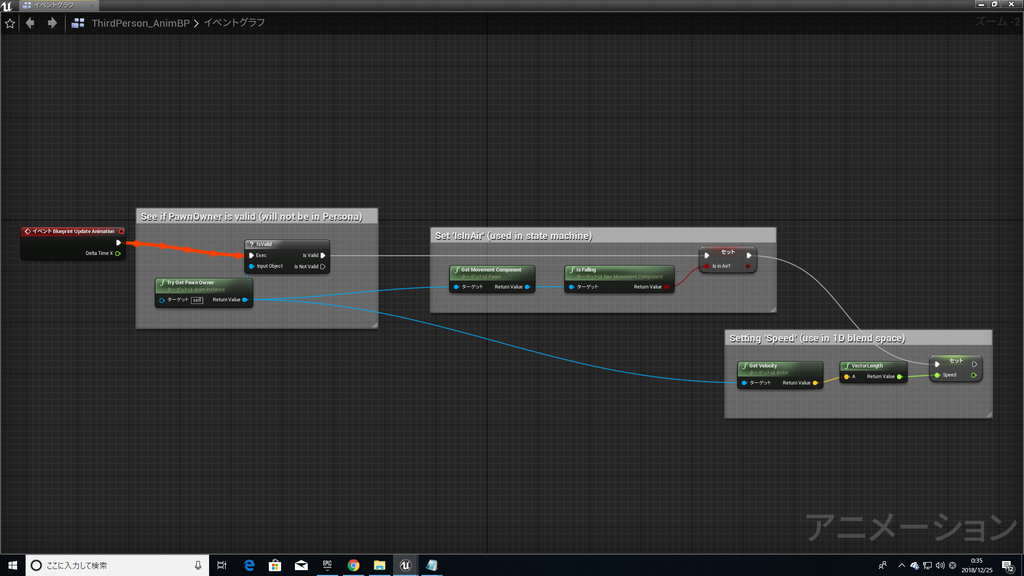Select the イベント Blueprint Update Animation node title

point(73,231)
